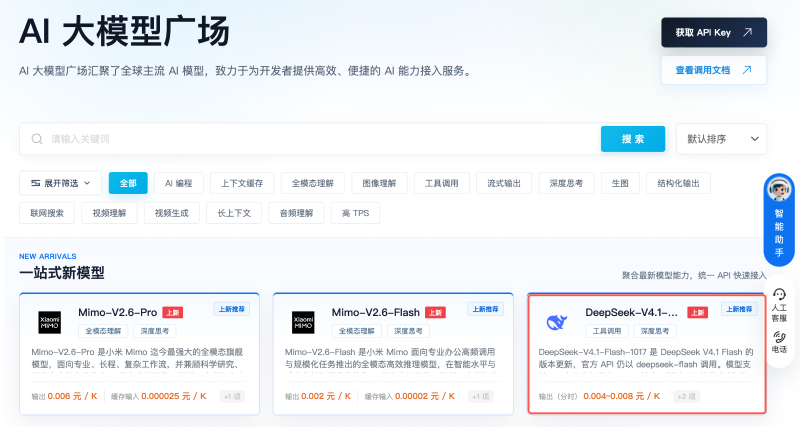Screen dimensions: 800x427
Task: Click the NEW ARRIVALS label
Action: (x=48, y=257)
